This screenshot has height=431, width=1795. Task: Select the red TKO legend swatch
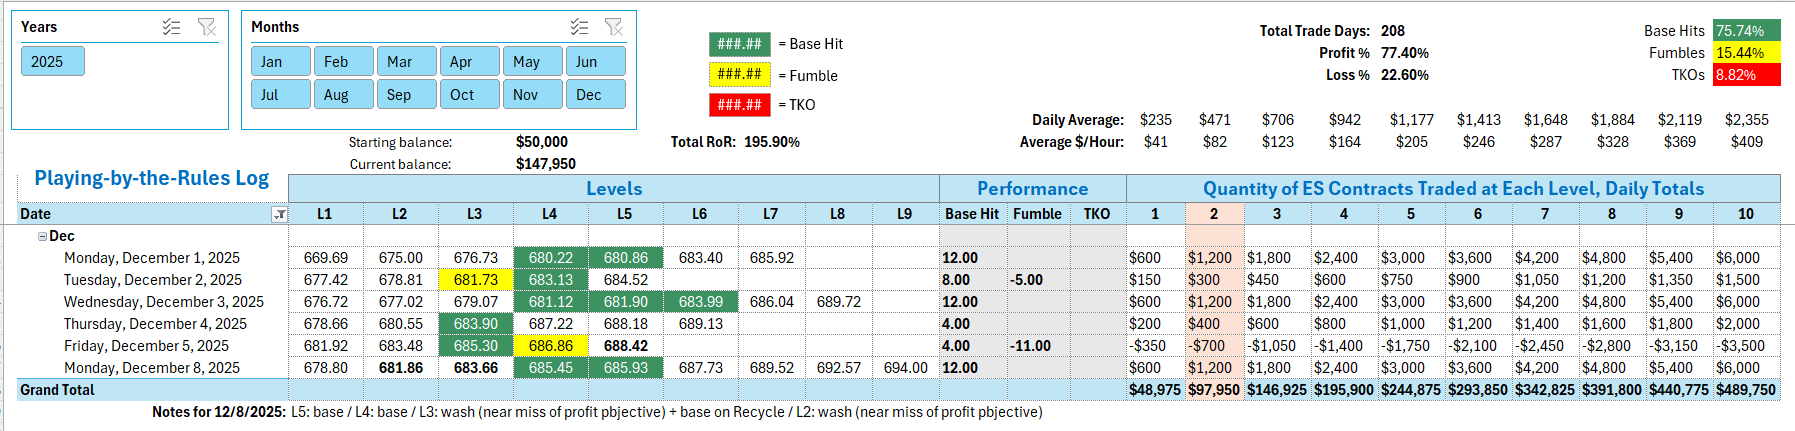[x=739, y=105]
